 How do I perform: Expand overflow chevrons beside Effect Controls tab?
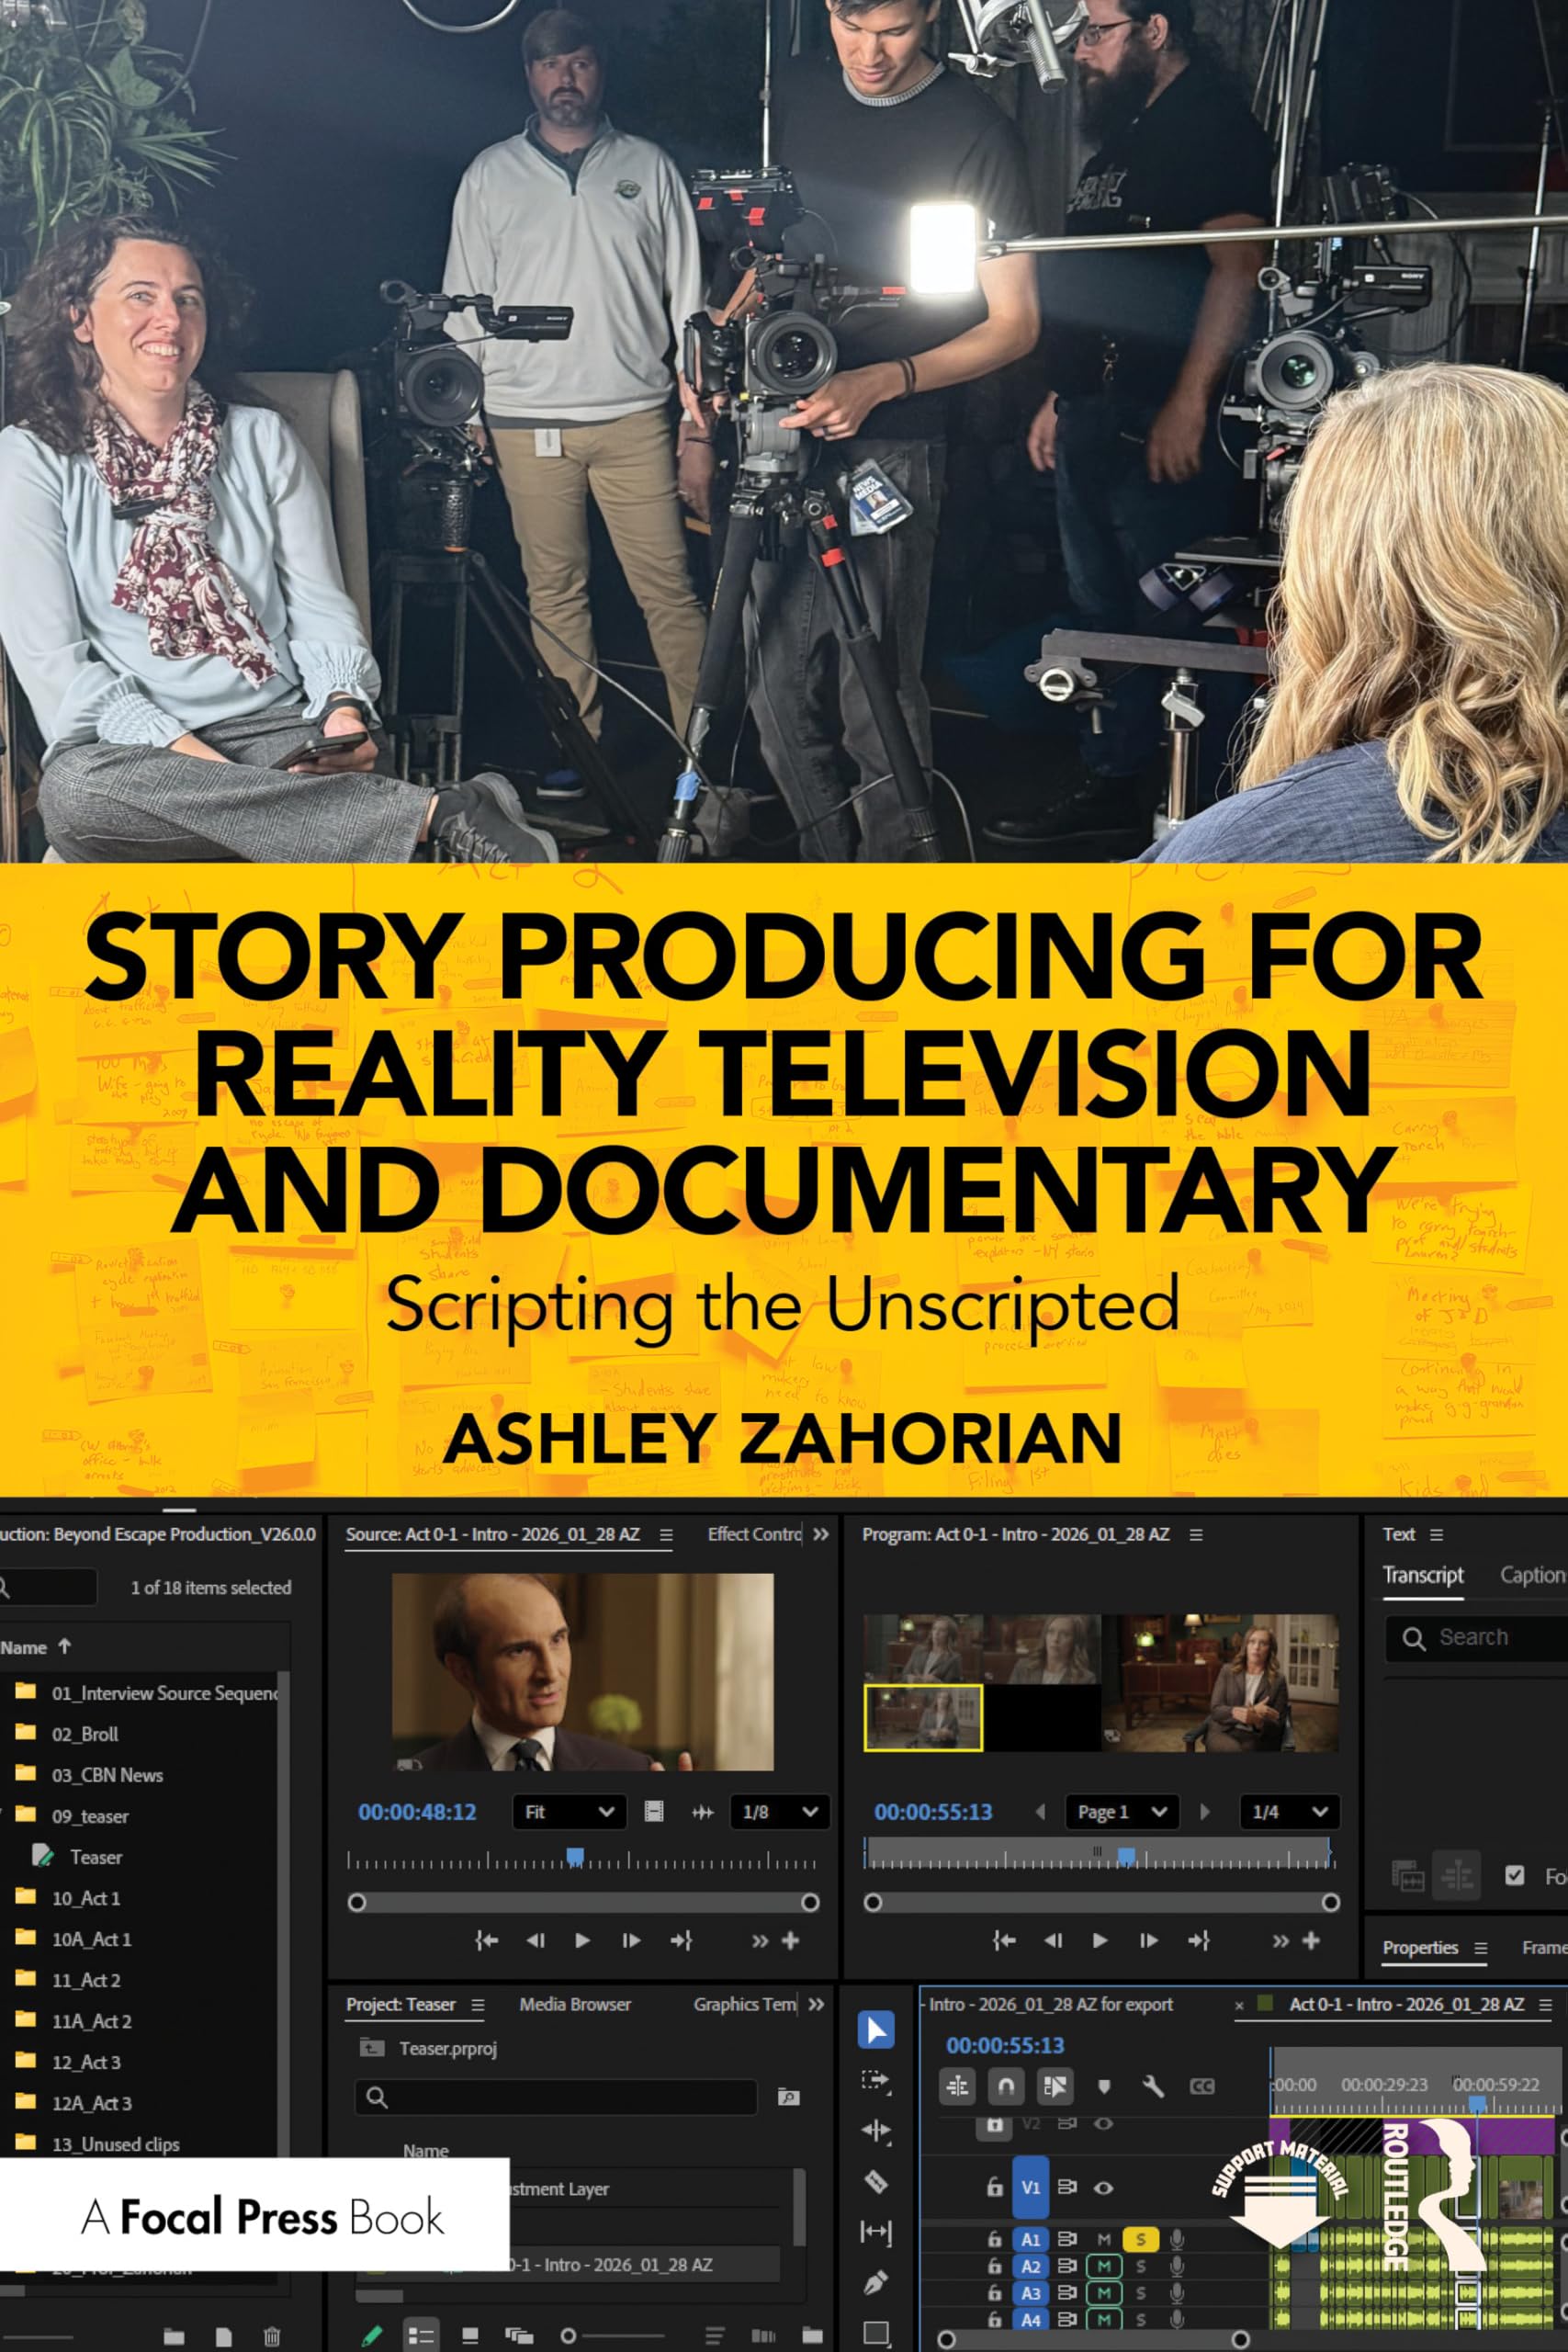click(820, 1534)
